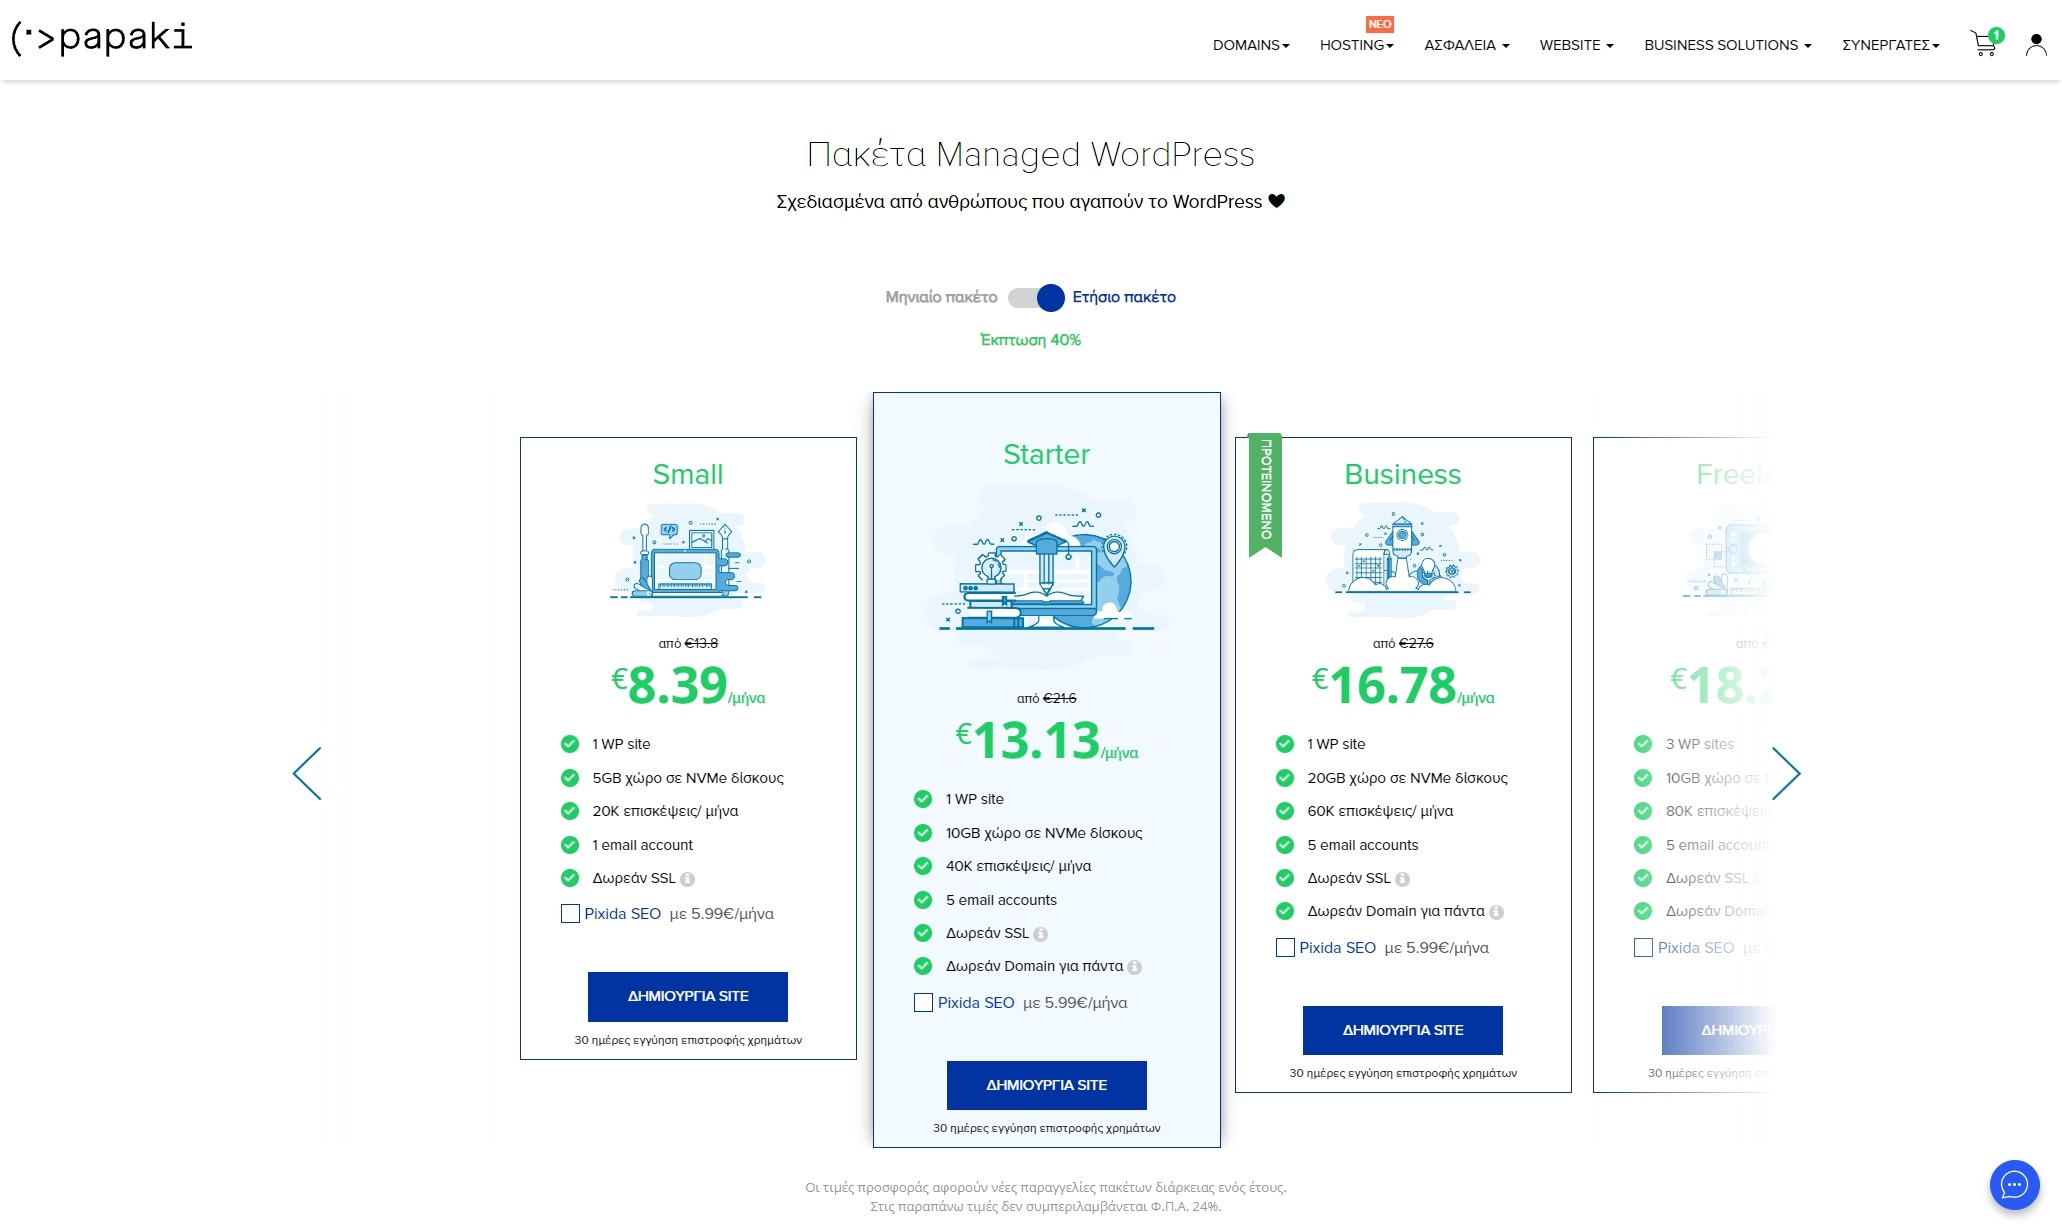The height and width of the screenshot is (1230, 2062).
Task: Click the ΠΡΟΤΕΙΝΟΜΕΝΟ ribbon on Business card
Action: click(1266, 495)
